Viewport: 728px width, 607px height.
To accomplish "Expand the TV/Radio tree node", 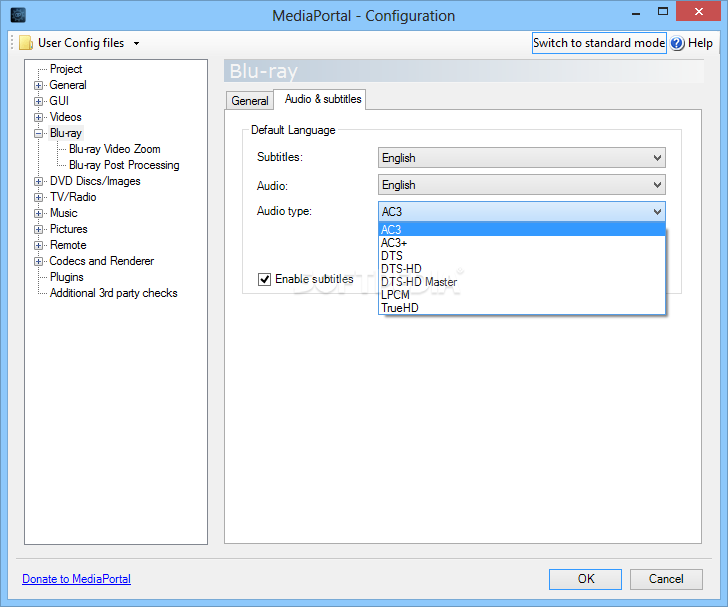I will [39, 197].
